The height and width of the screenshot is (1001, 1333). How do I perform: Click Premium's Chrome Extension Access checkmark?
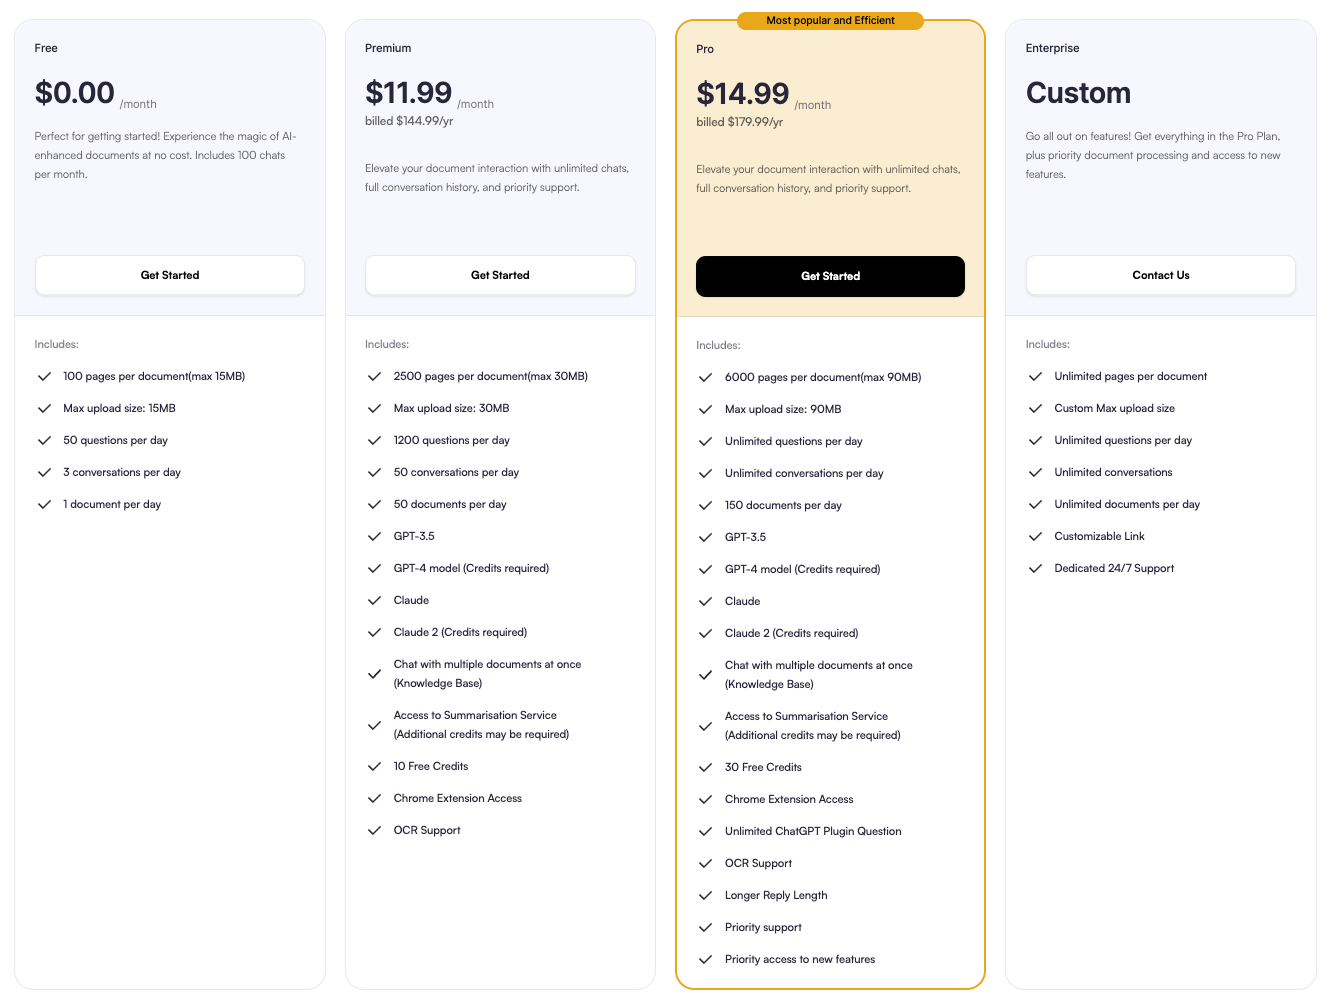pyautogui.click(x=374, y=798)
